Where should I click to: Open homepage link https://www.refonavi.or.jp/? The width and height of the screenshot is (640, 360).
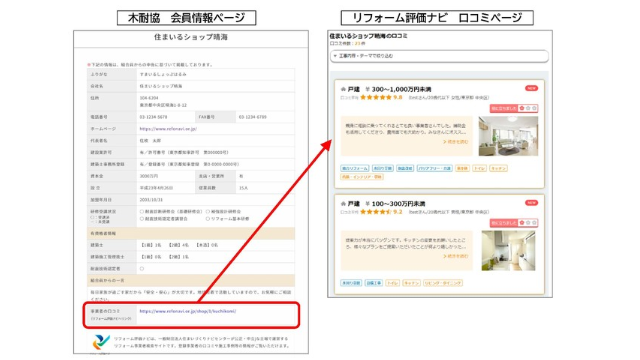168,129
